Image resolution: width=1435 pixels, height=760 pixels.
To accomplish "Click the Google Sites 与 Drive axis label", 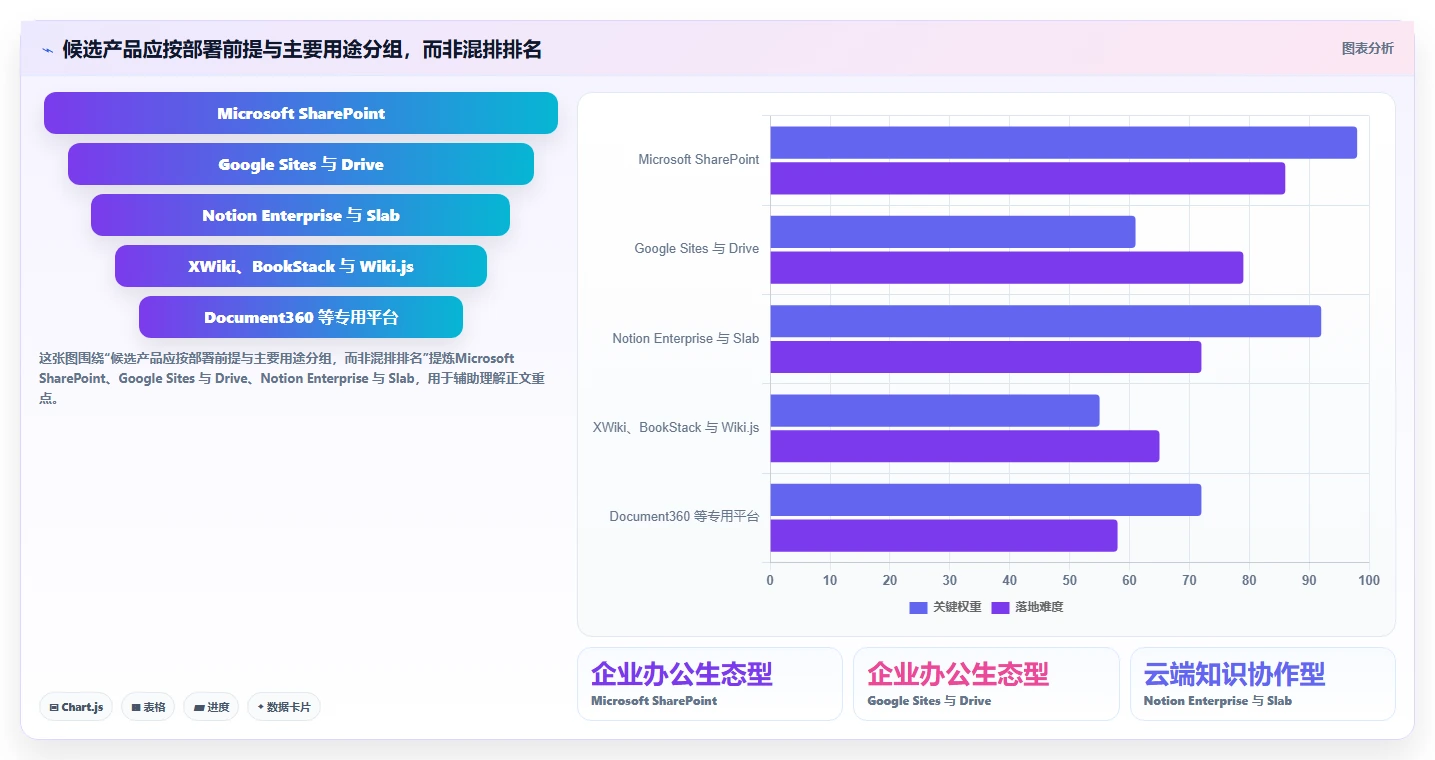I will coord(697,248).
